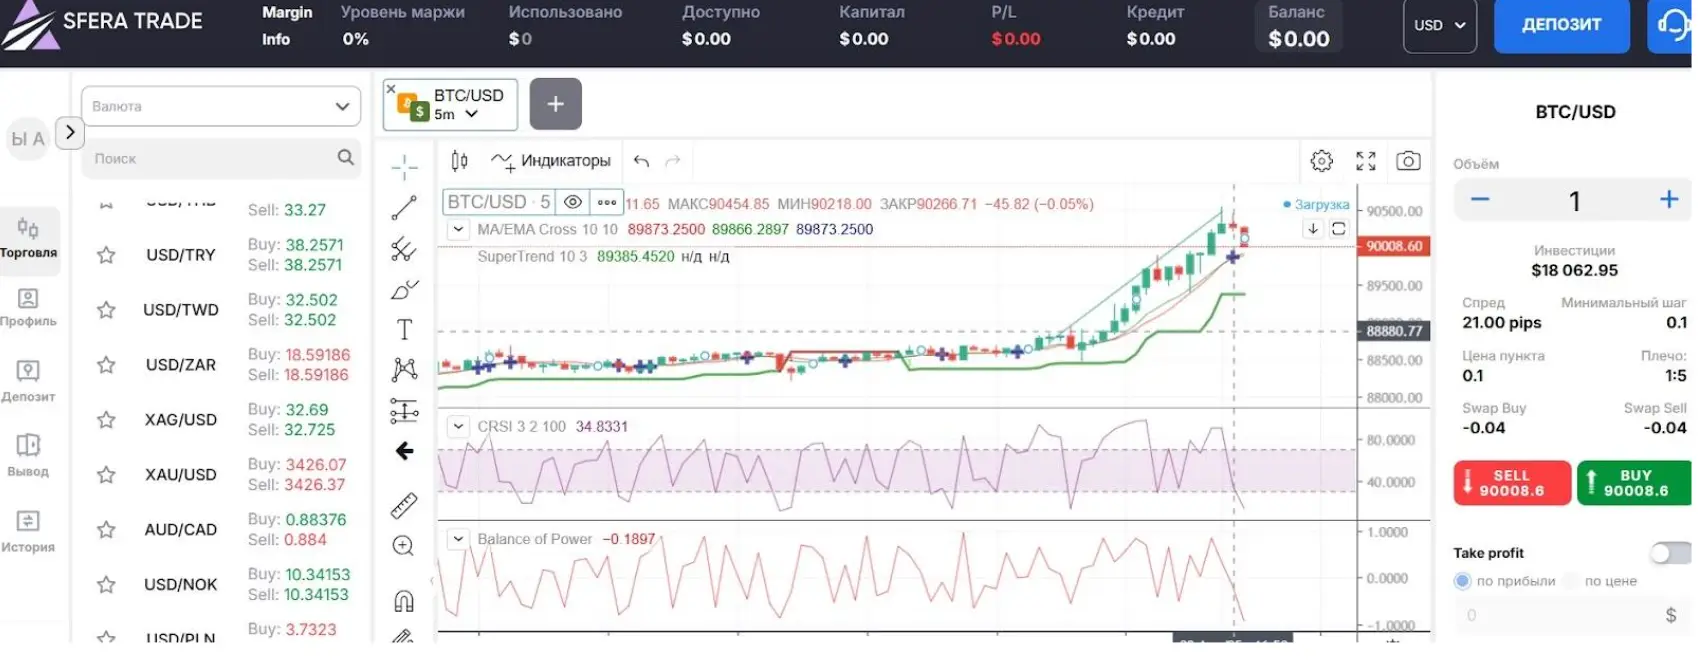Favorite the USD/NOK pair star
Screen dimensions: 1698x664
point(106,585)
